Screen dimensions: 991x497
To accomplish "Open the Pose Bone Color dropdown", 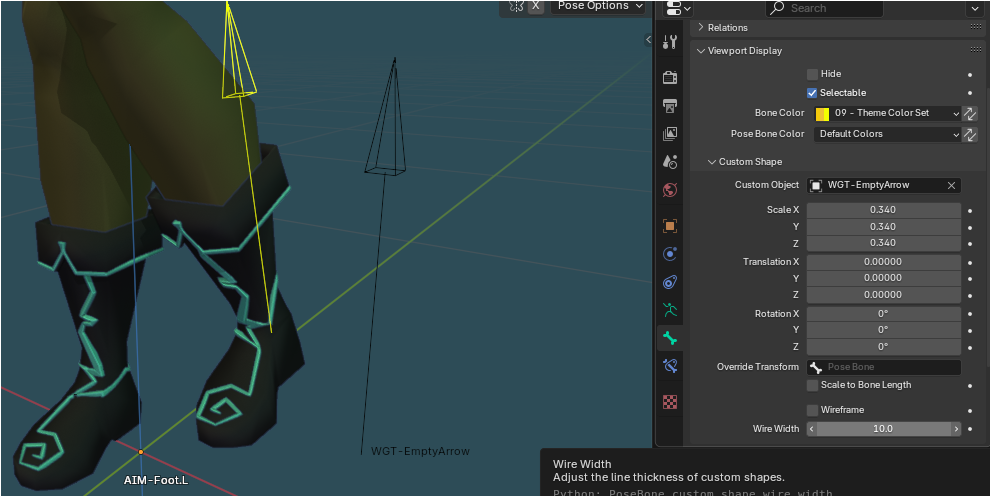I will (x=888, y=134).
